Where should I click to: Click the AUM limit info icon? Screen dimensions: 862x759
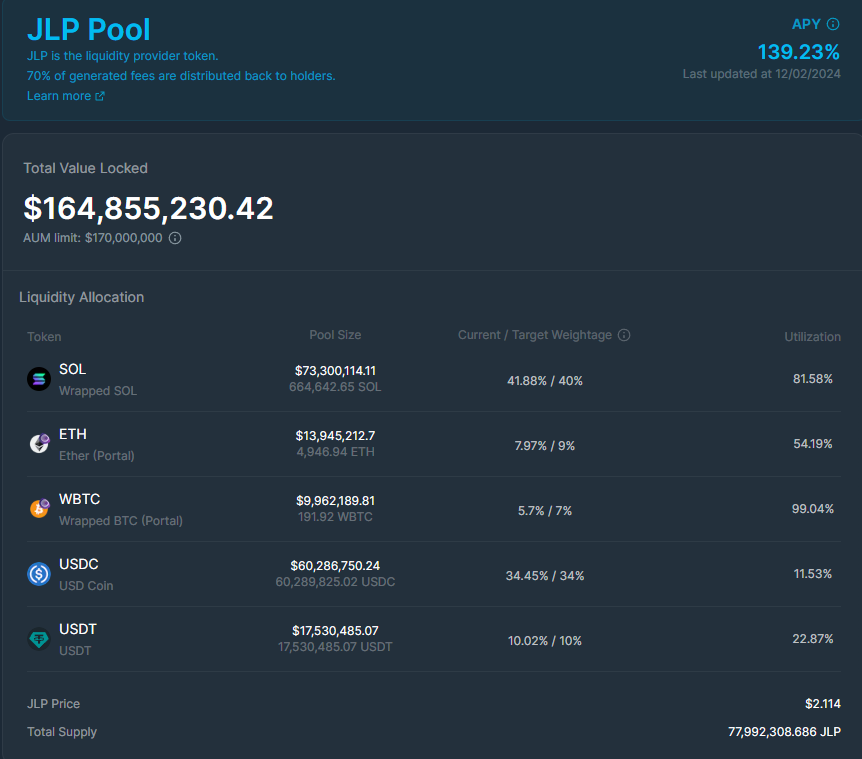coord(175,238)
